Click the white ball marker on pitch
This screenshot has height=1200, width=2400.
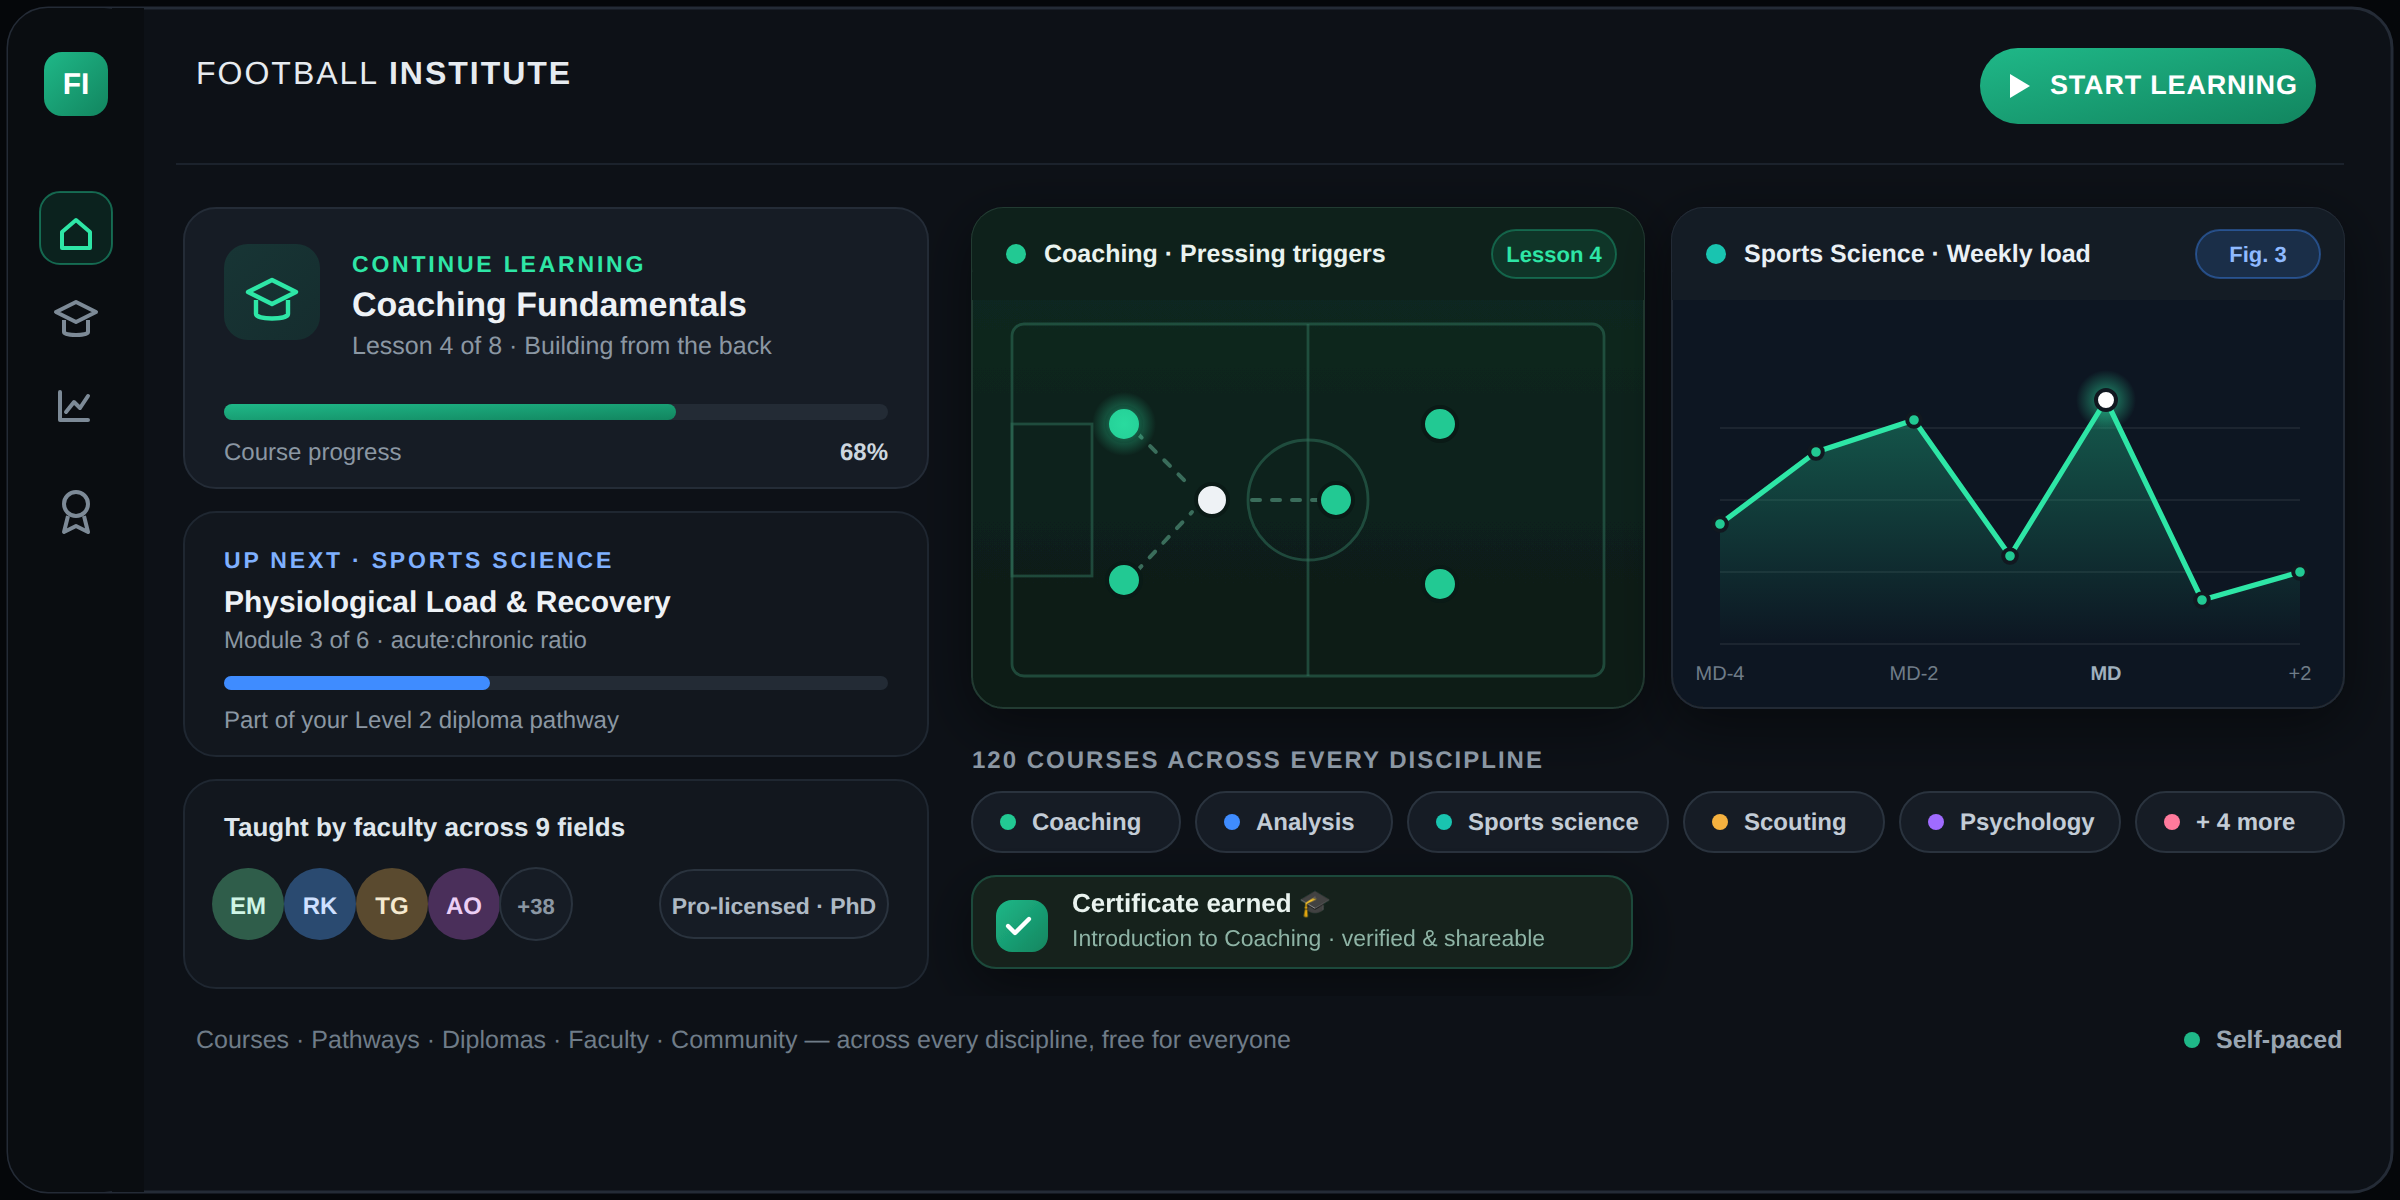tap(1212, 500)
